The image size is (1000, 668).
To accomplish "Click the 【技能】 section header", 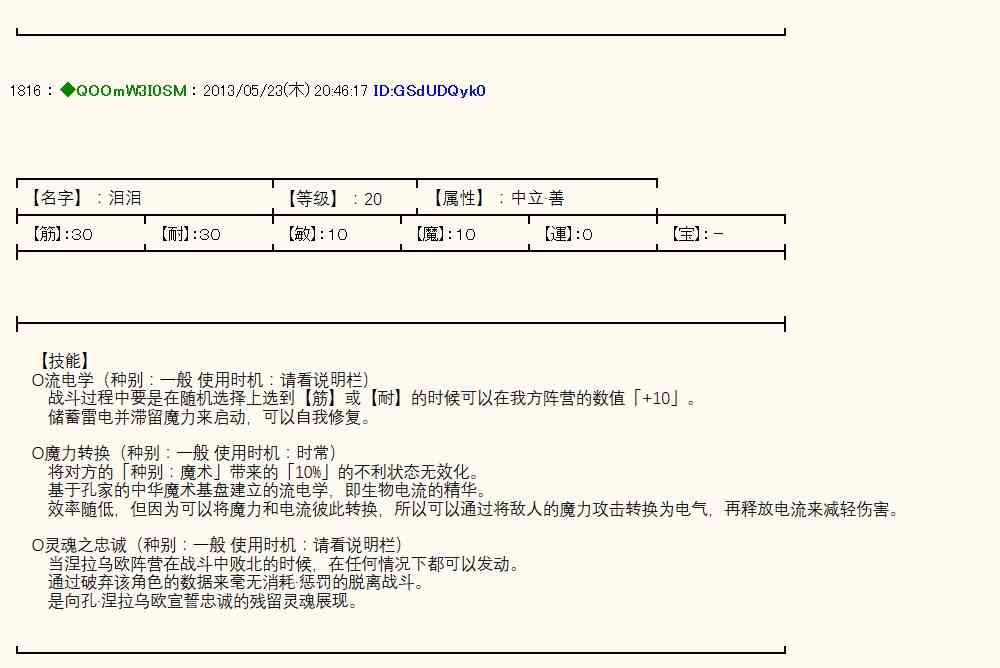I will [x=64, y=361].
